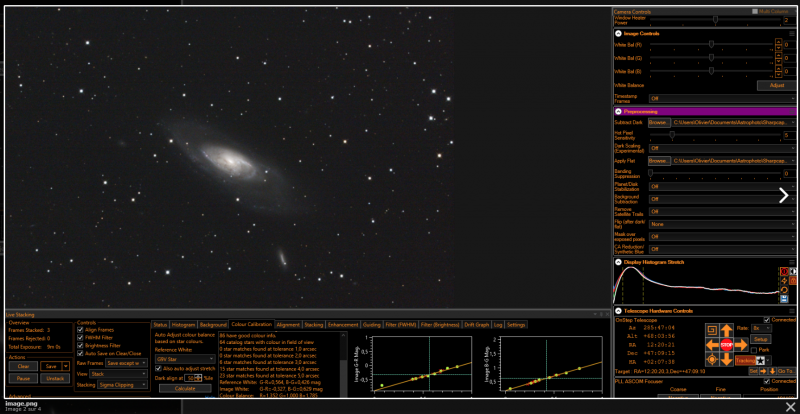Open the Histogram tab in Live Stacking

coord(183,325)
